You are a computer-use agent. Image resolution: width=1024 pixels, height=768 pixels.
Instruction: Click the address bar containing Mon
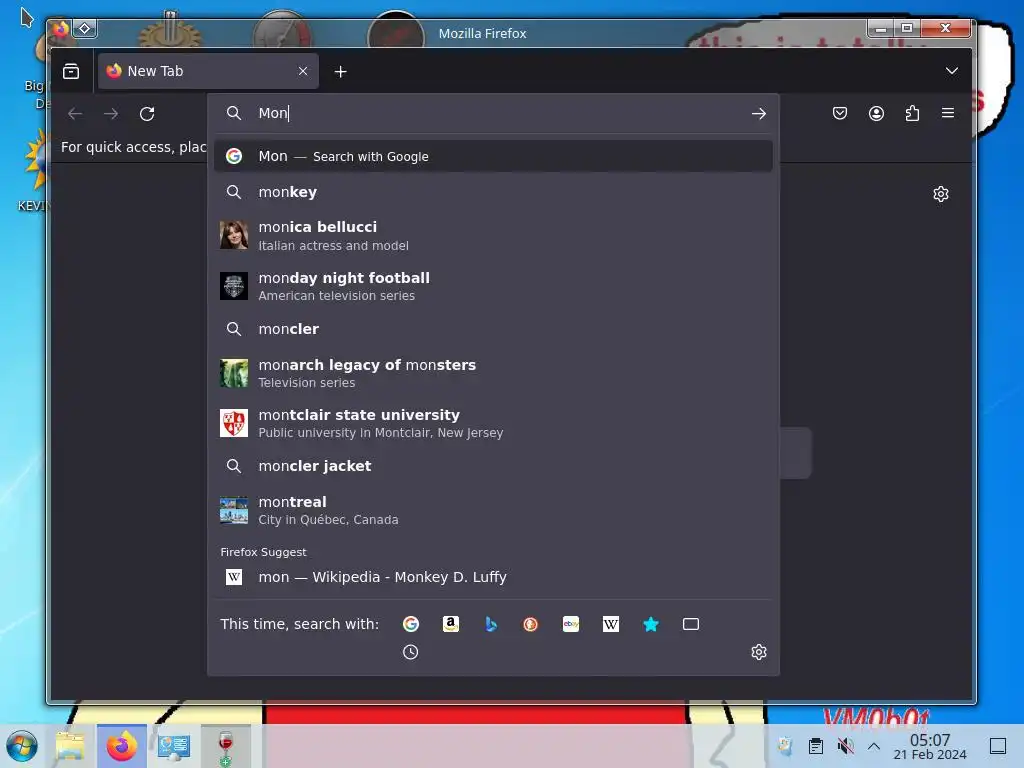pos(493,113)
